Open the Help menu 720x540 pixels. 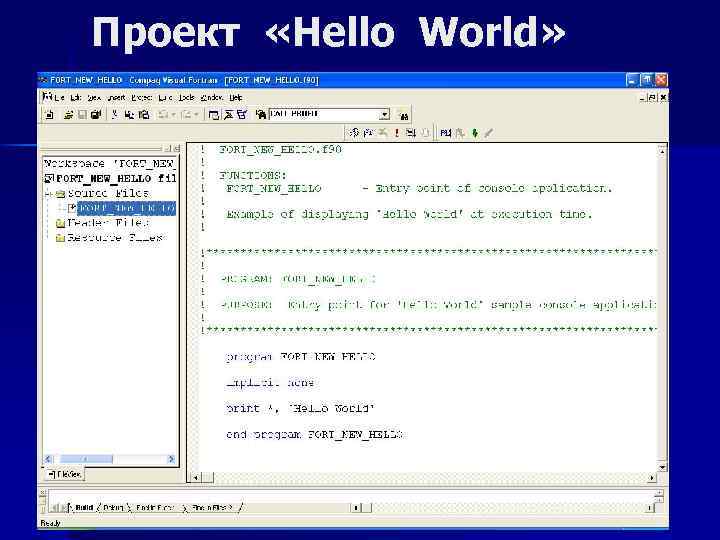236,98
